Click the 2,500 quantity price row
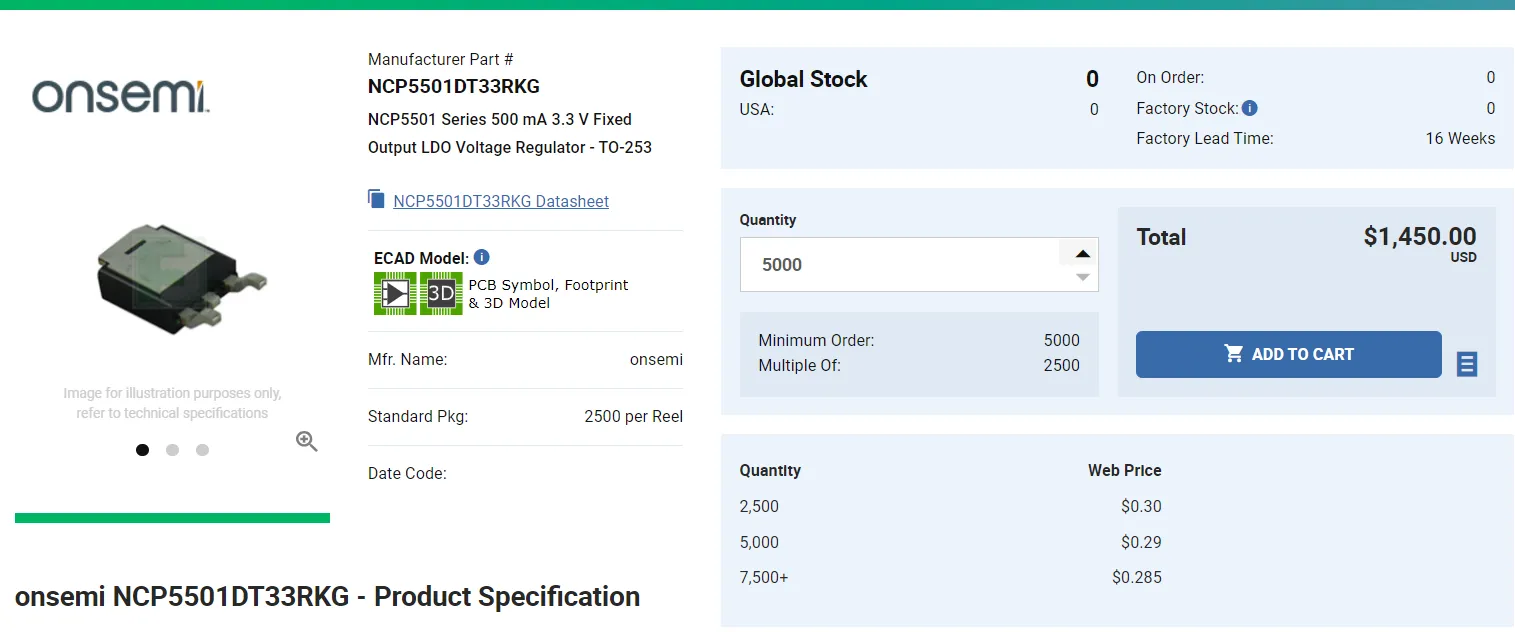Viewport: 1515px width, 632px height. point(950,506)
